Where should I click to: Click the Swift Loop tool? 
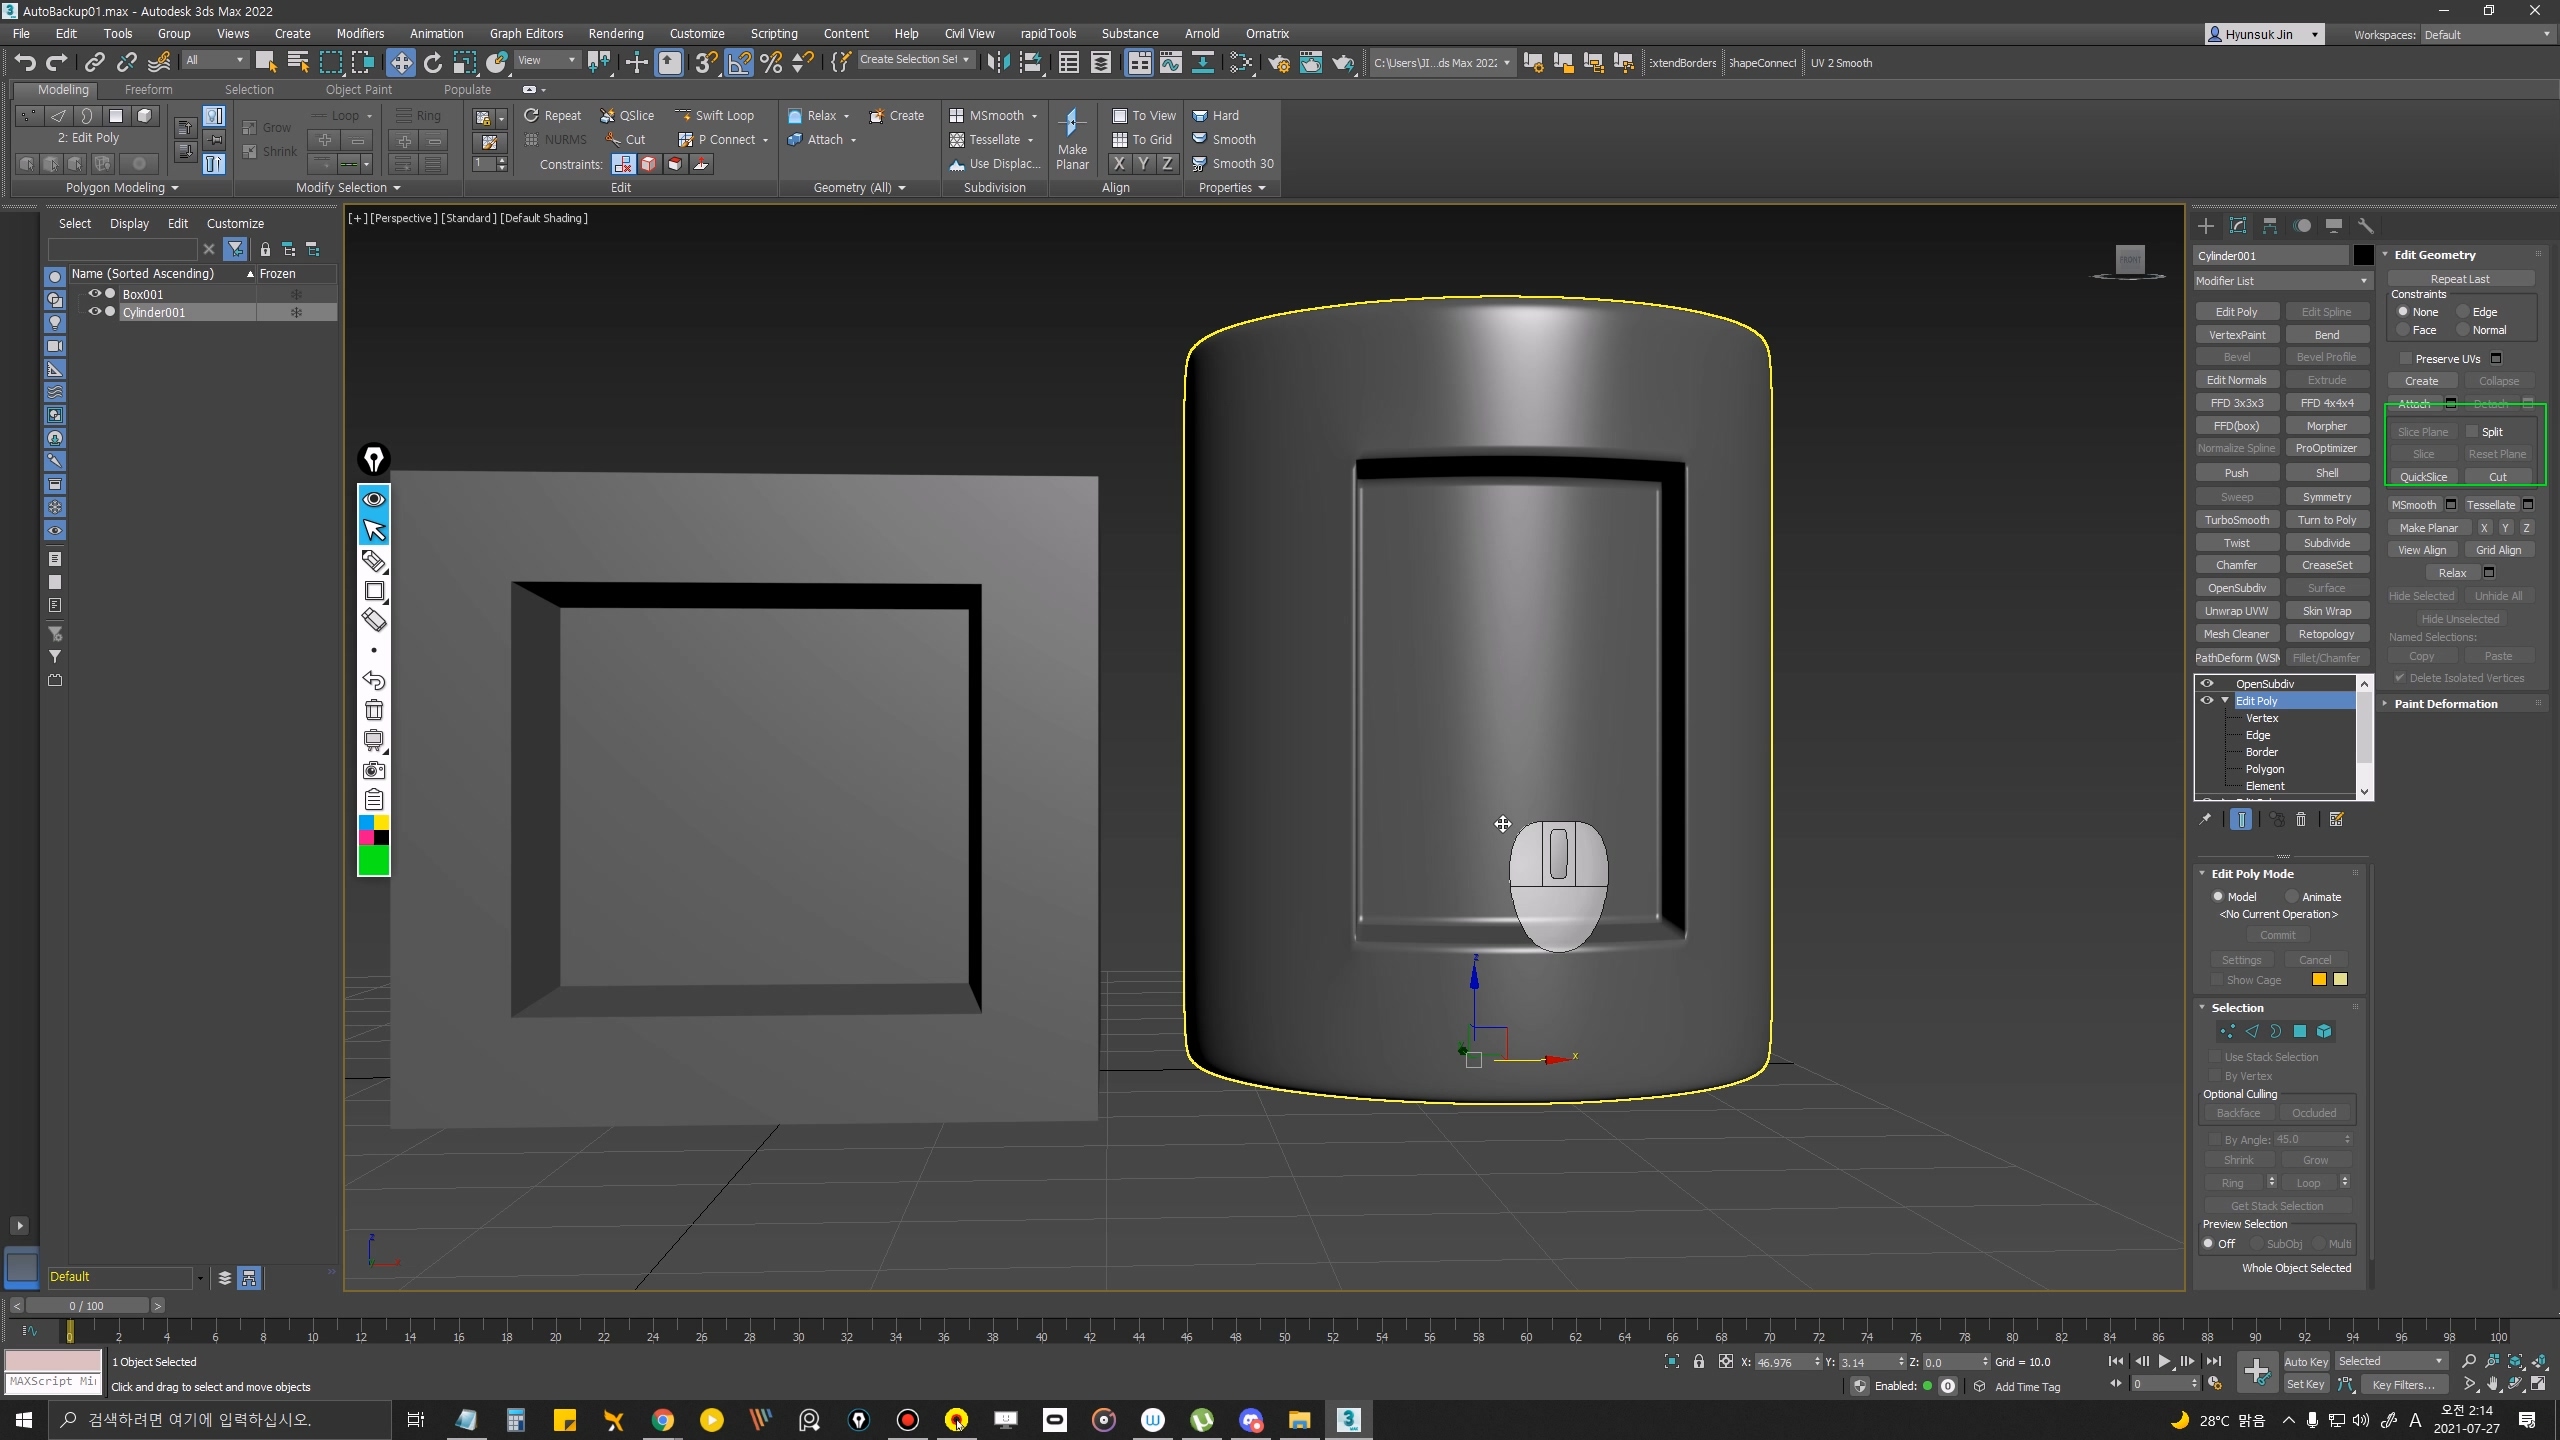click(x=714, y=116)
